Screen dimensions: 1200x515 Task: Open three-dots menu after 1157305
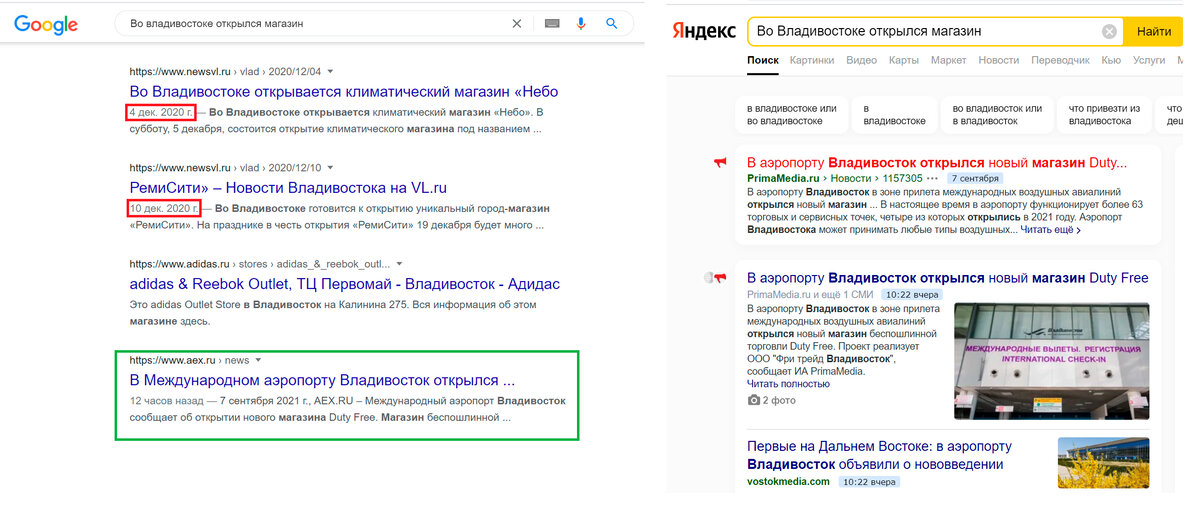[x=932, y=178]
